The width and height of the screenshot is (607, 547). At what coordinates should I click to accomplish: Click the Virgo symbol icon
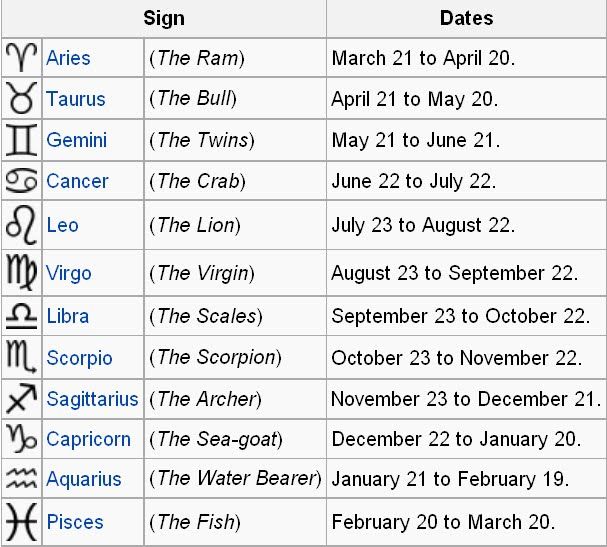22,273
